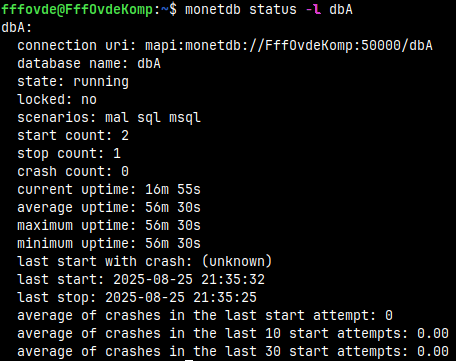Click the last start timestamp 21:35:32
Viewport: 456px width, 361px height.
[x=233, y=279]
